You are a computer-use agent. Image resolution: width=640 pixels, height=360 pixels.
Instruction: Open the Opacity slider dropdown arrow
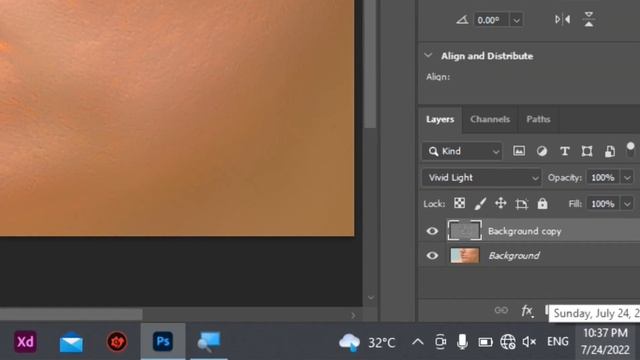coord(627,178)
